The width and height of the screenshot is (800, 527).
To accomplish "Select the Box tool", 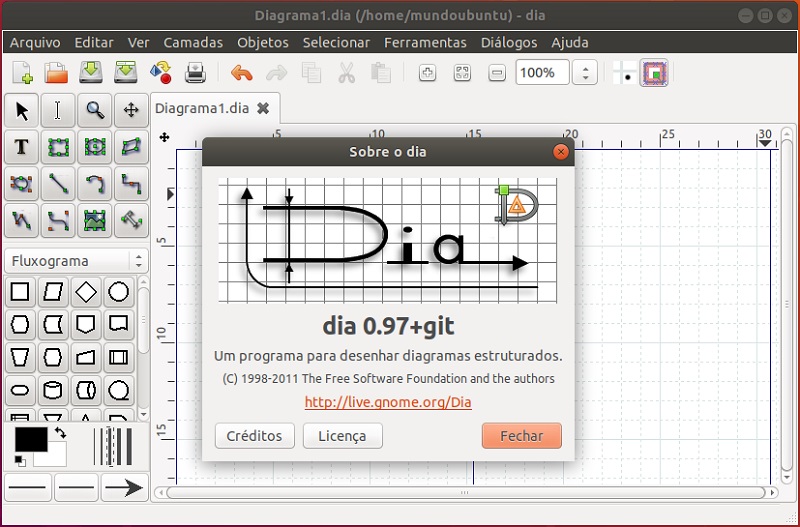I will (x=58, y=147).
